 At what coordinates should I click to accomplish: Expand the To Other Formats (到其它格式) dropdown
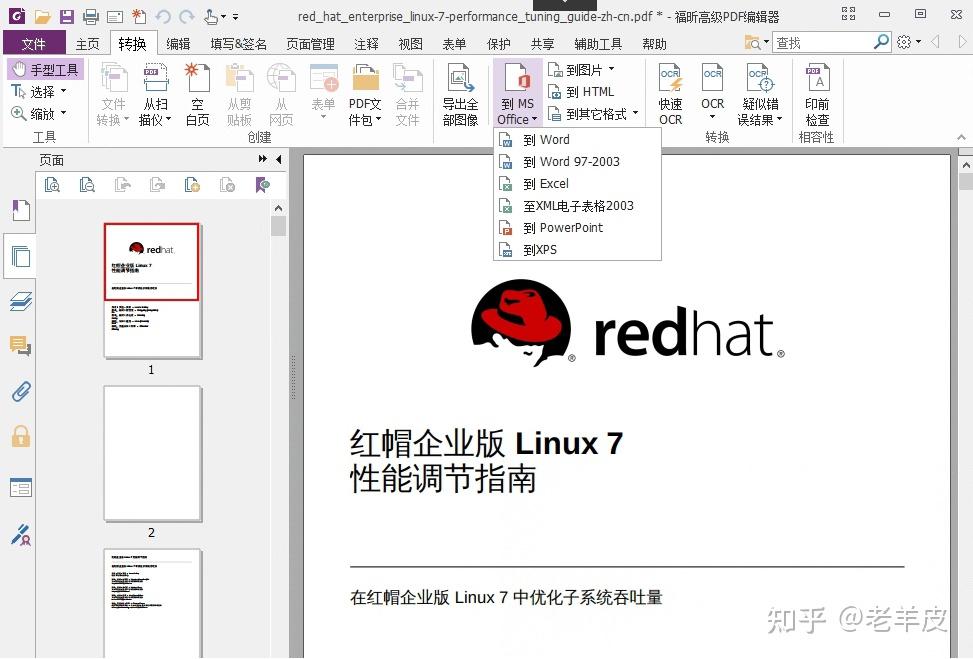pyautogui.click(x=635, y=114)
